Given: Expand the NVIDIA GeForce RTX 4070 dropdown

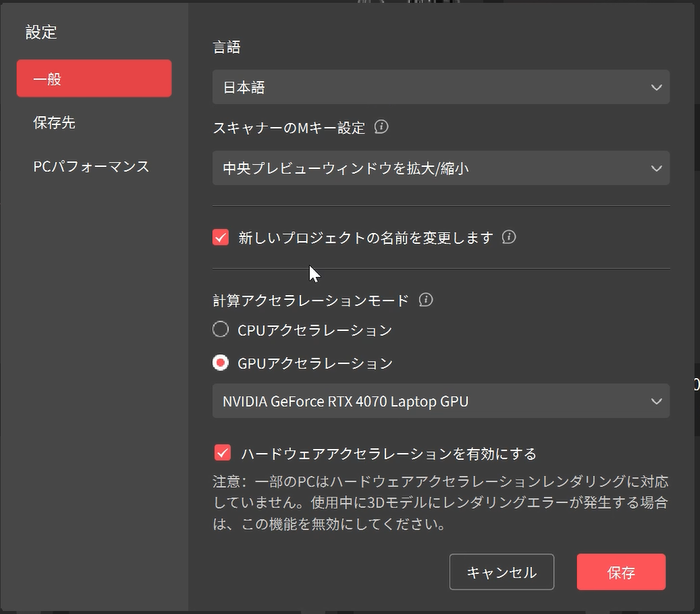Looking at the screenshot, I should click(440, 402).
